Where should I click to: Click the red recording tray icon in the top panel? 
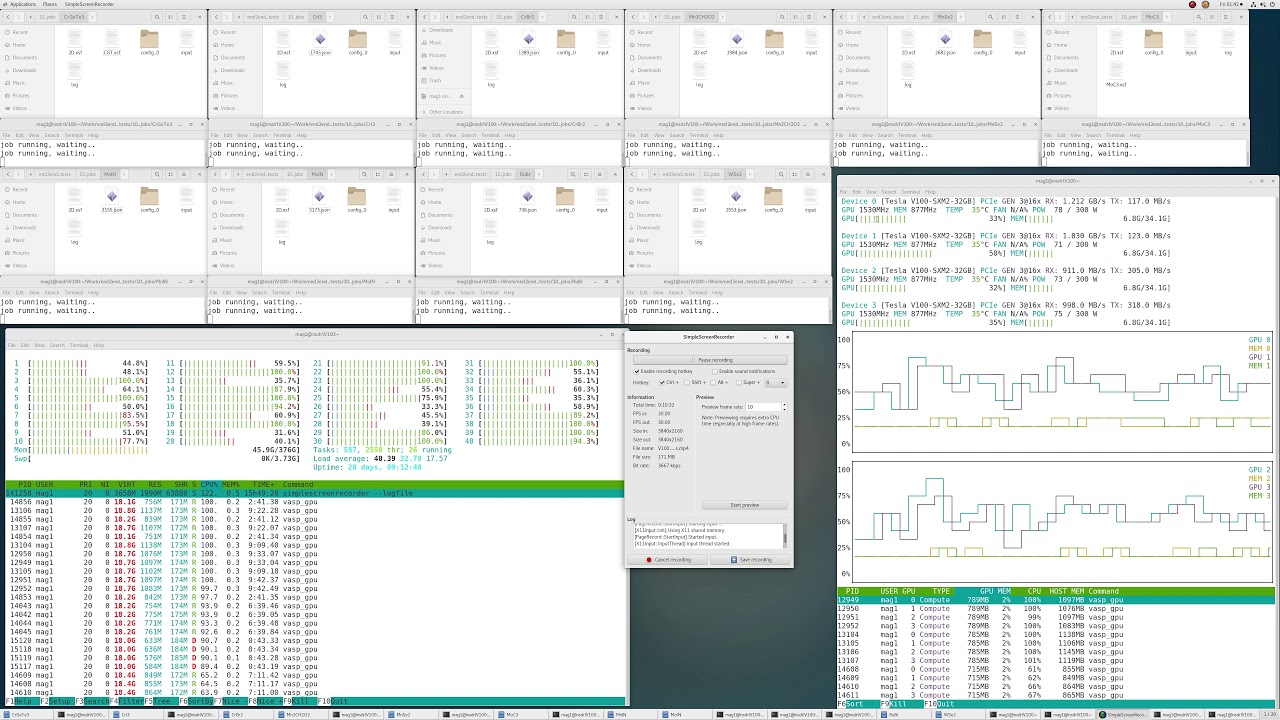[1192, 4]
